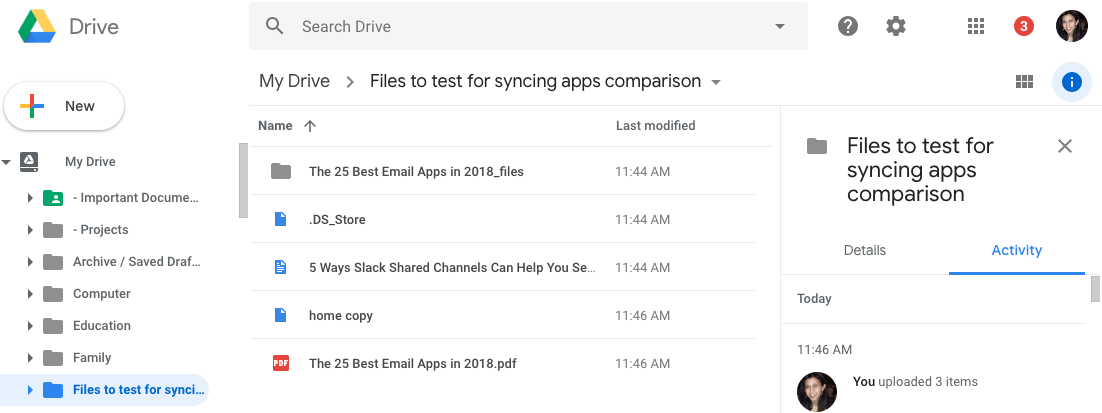Click the Google Drive logo
1102x413 pixels.
pos(38,27)
